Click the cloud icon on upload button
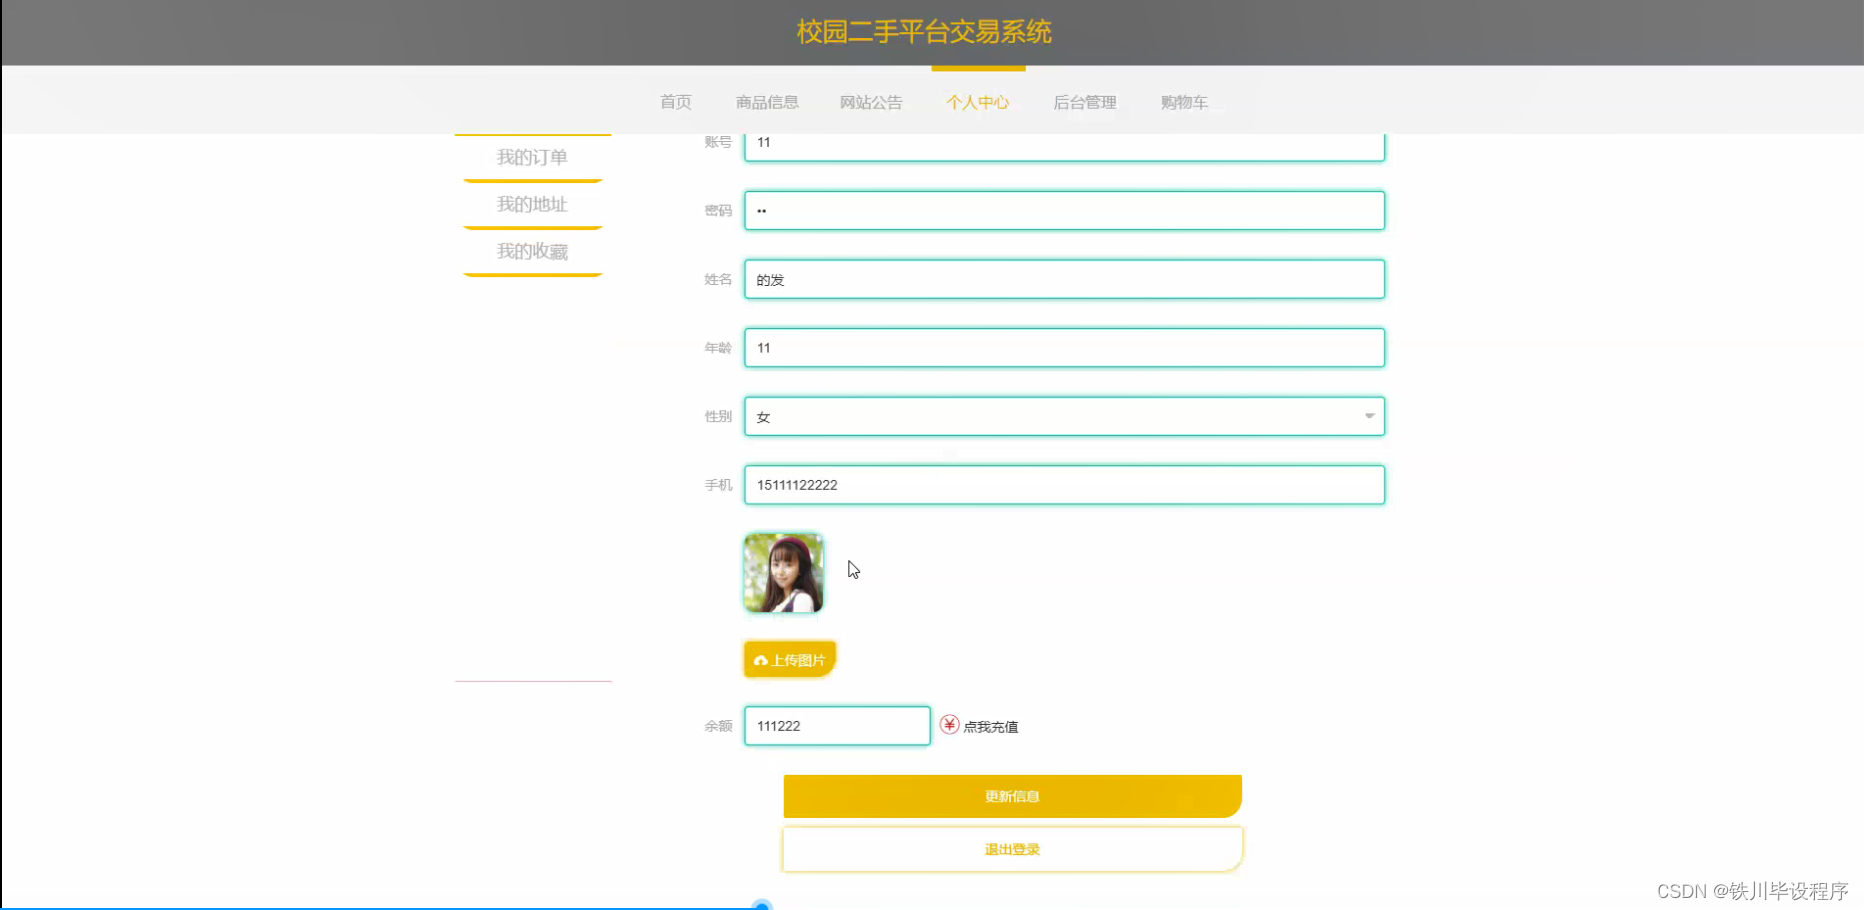 pyautogui.click(x=761, y=661)
